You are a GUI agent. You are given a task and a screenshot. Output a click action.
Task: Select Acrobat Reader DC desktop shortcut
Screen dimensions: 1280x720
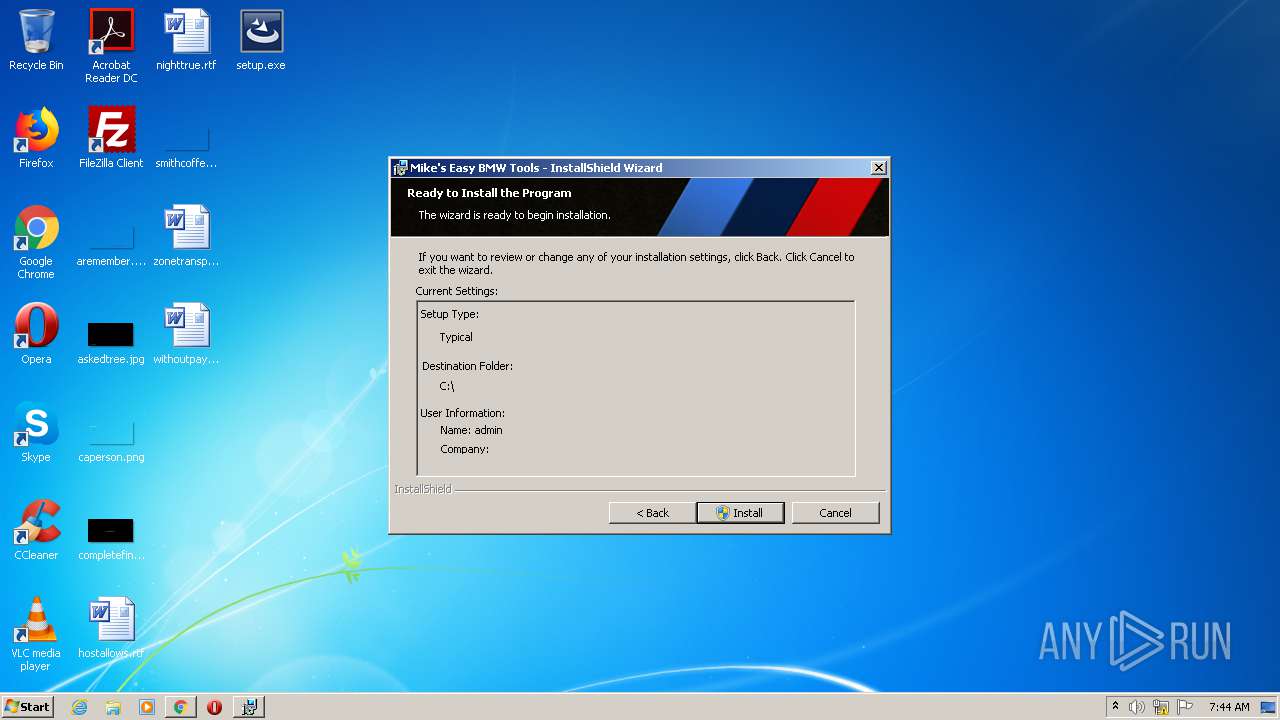(111, 46)
